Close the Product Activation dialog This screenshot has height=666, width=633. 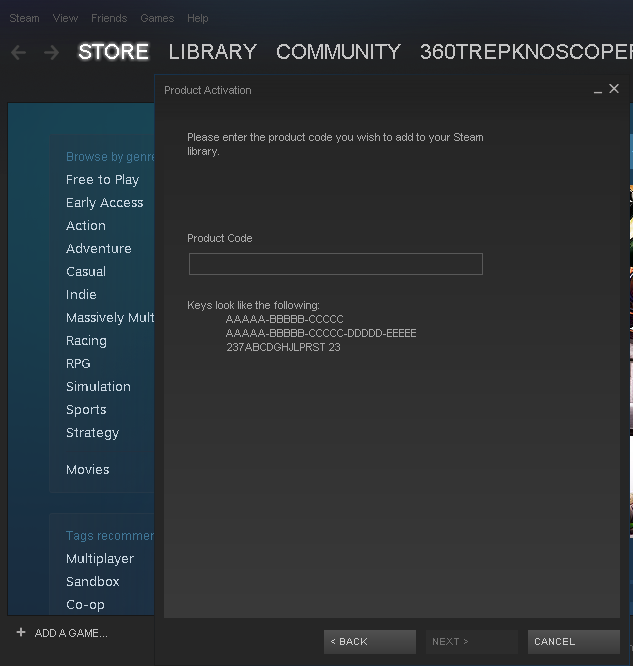(x=614, y=89)
